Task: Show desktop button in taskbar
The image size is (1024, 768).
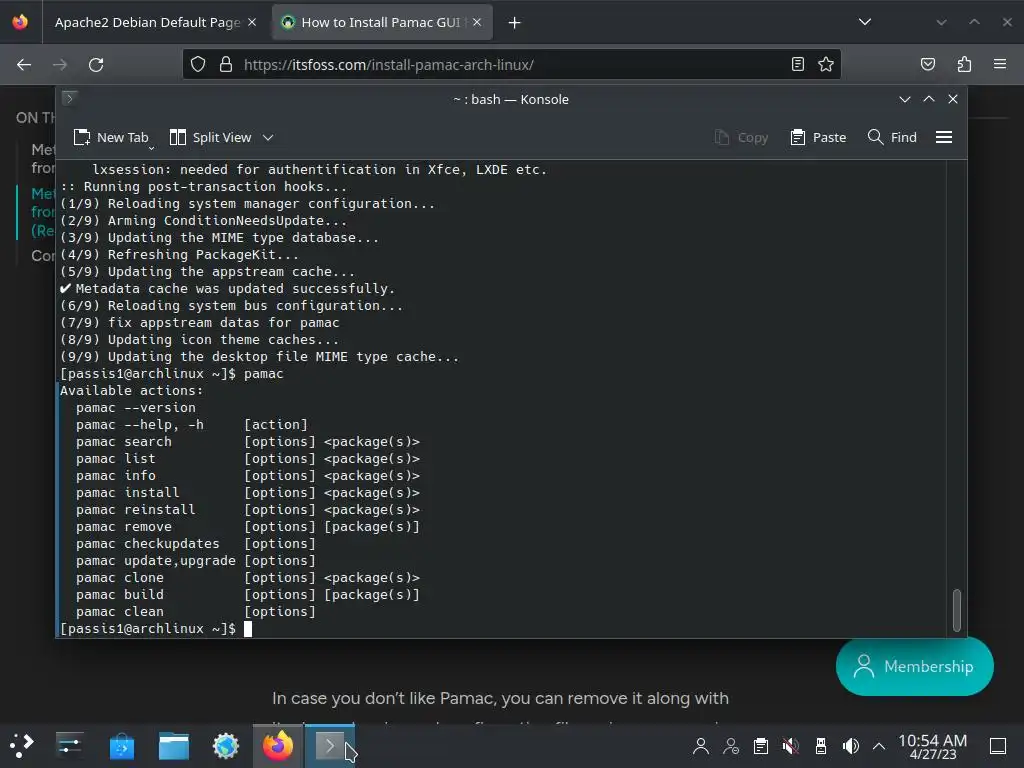Action: [998, 746]
